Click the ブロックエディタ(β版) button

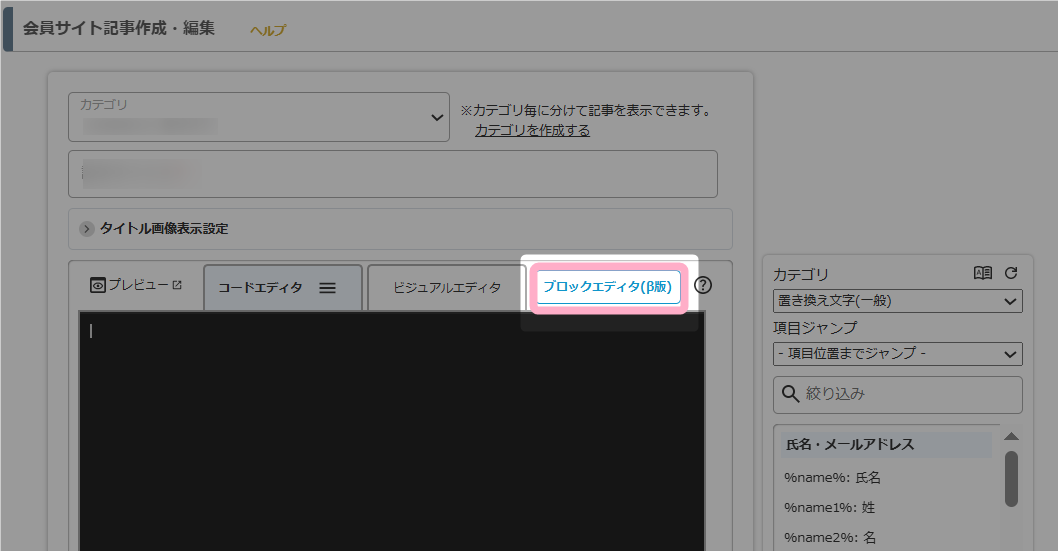(608, 287)
